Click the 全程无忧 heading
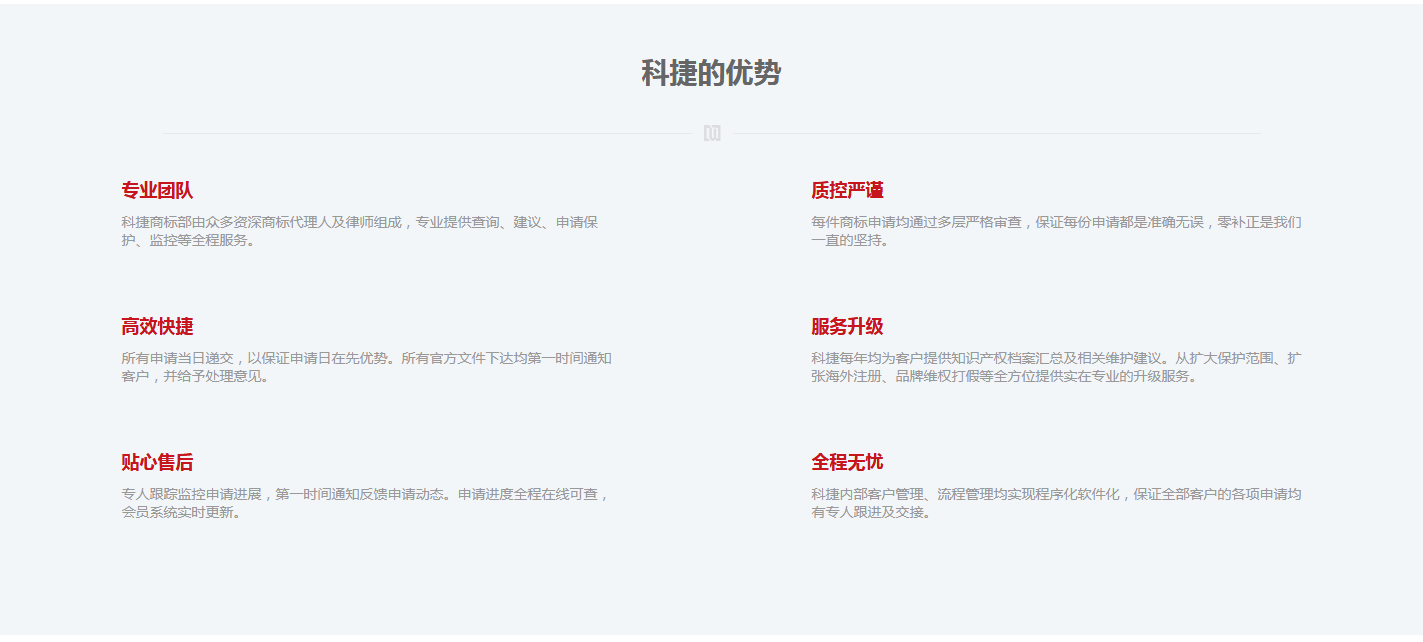The image size is (1423, 642). (847, 462)
